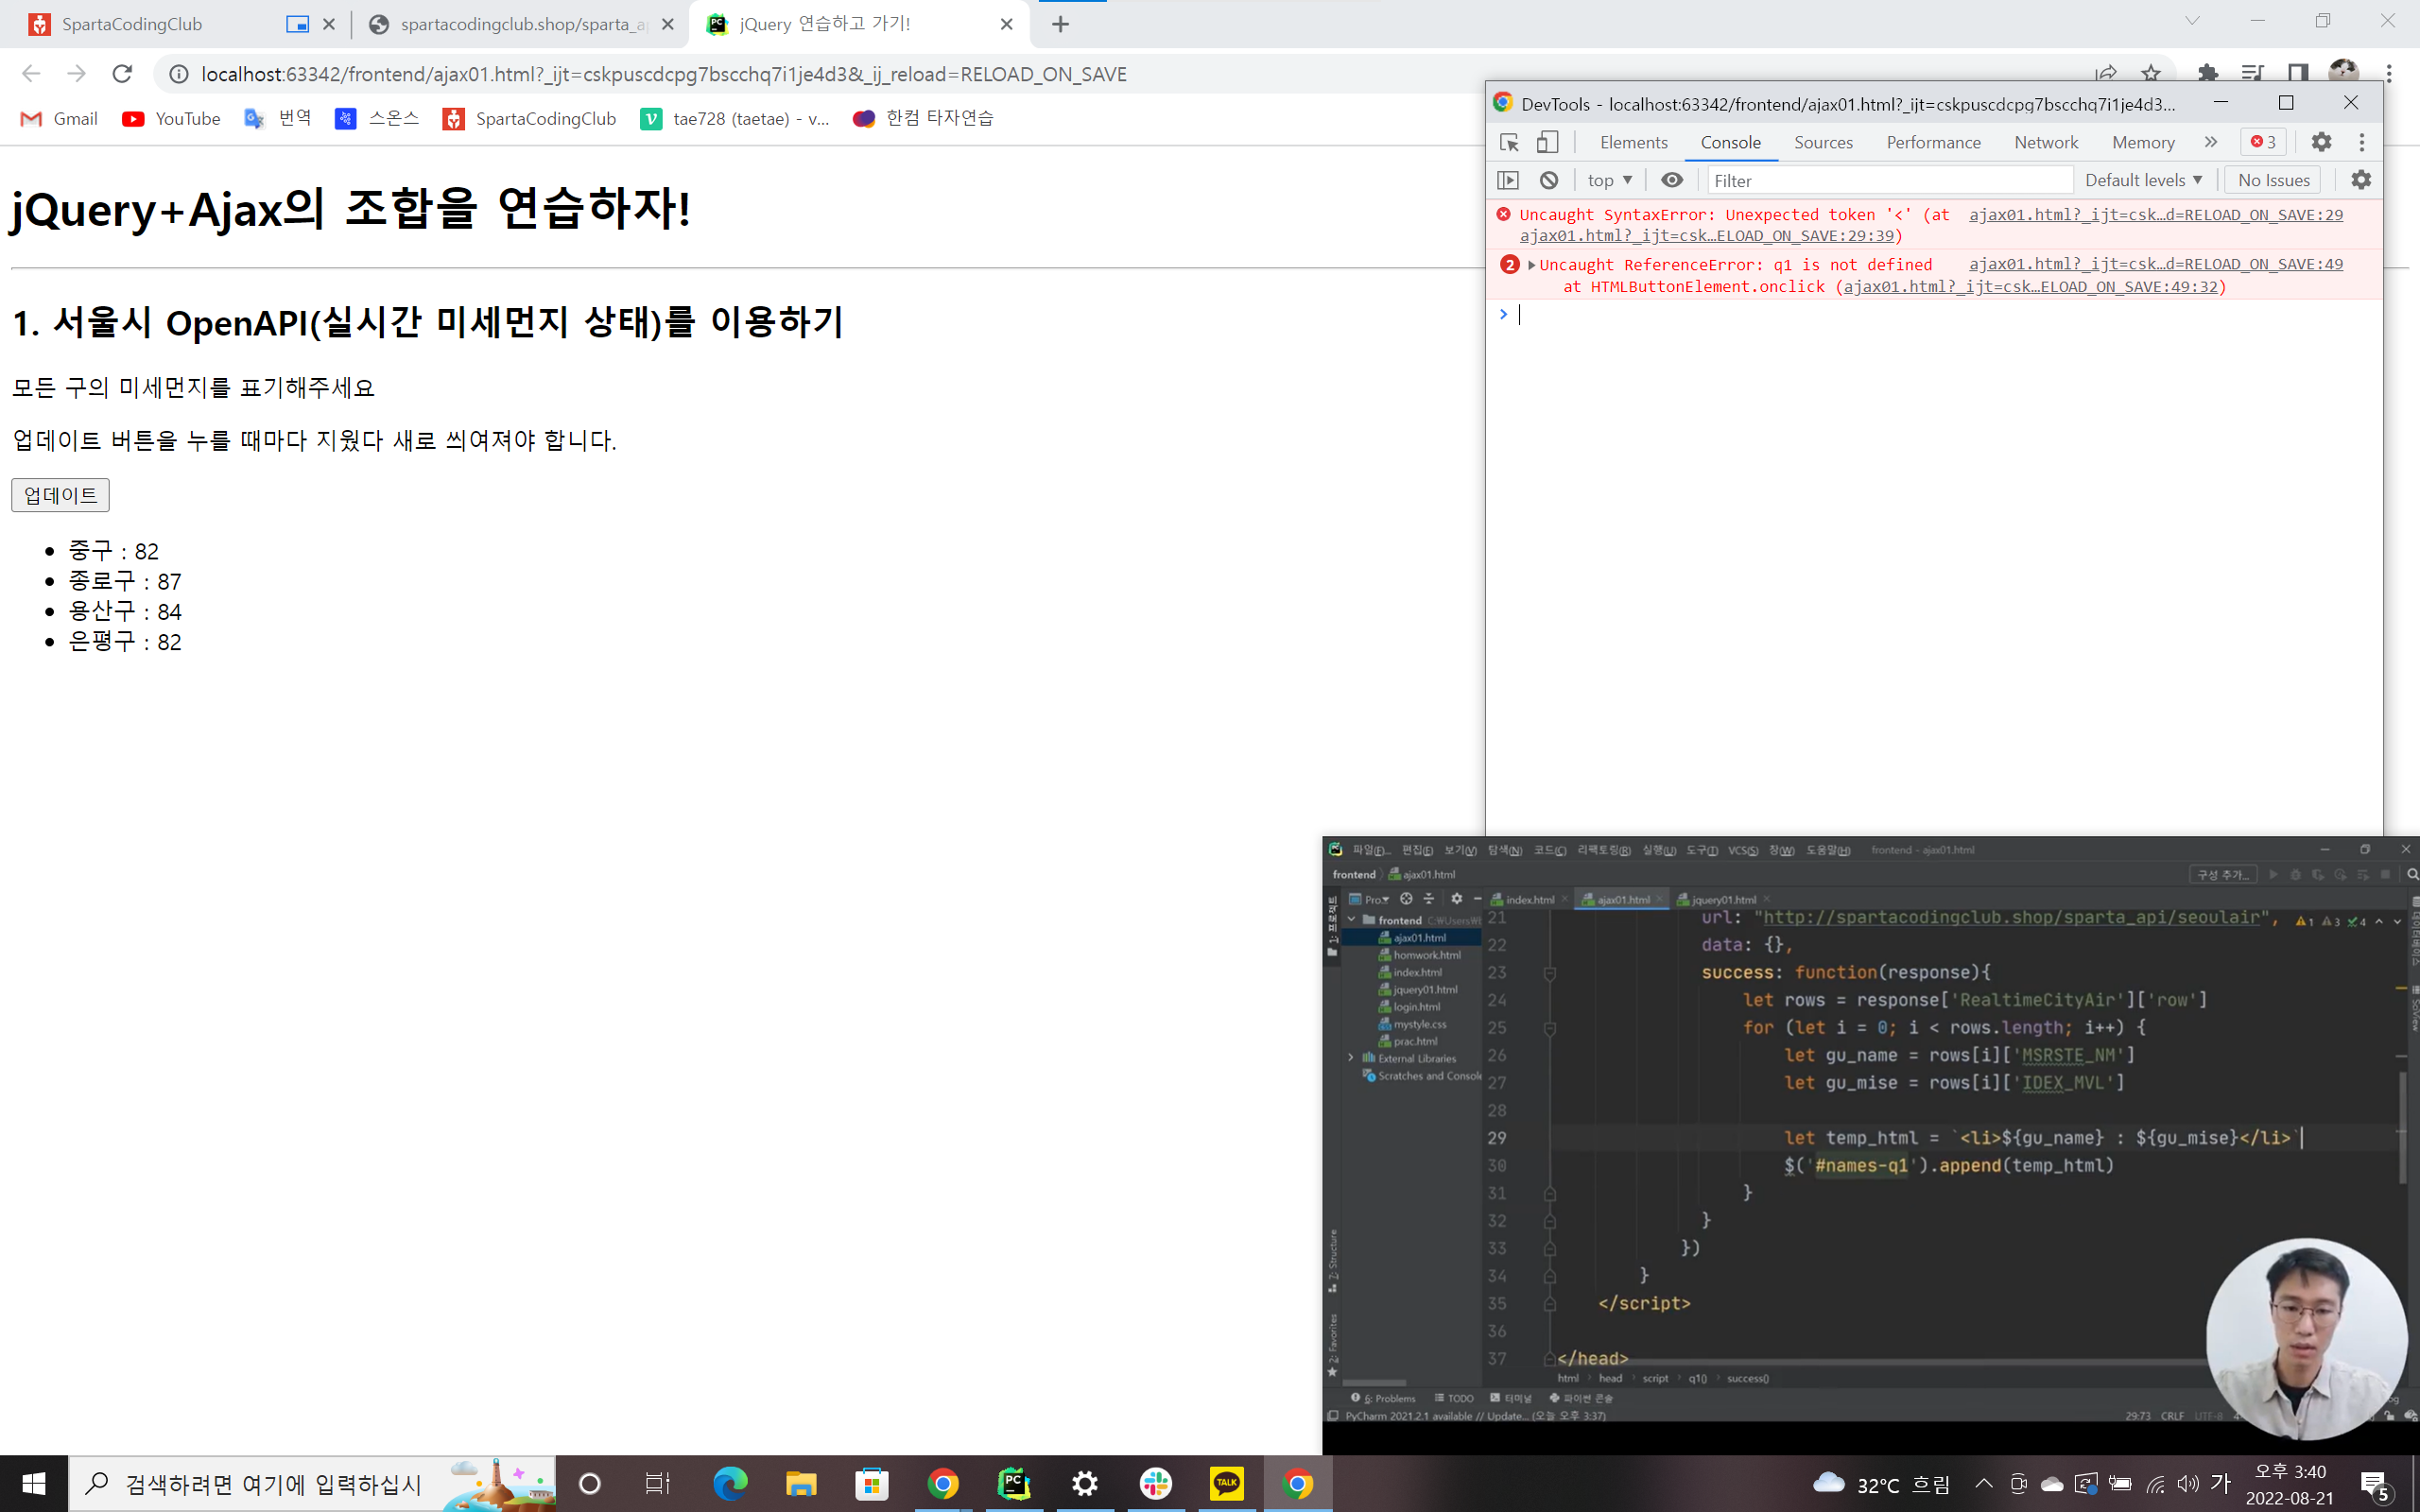The width and height of the screenshot is (2420, 1512).
Task: Switch to the Sources tab
Action: point(1822,142)
